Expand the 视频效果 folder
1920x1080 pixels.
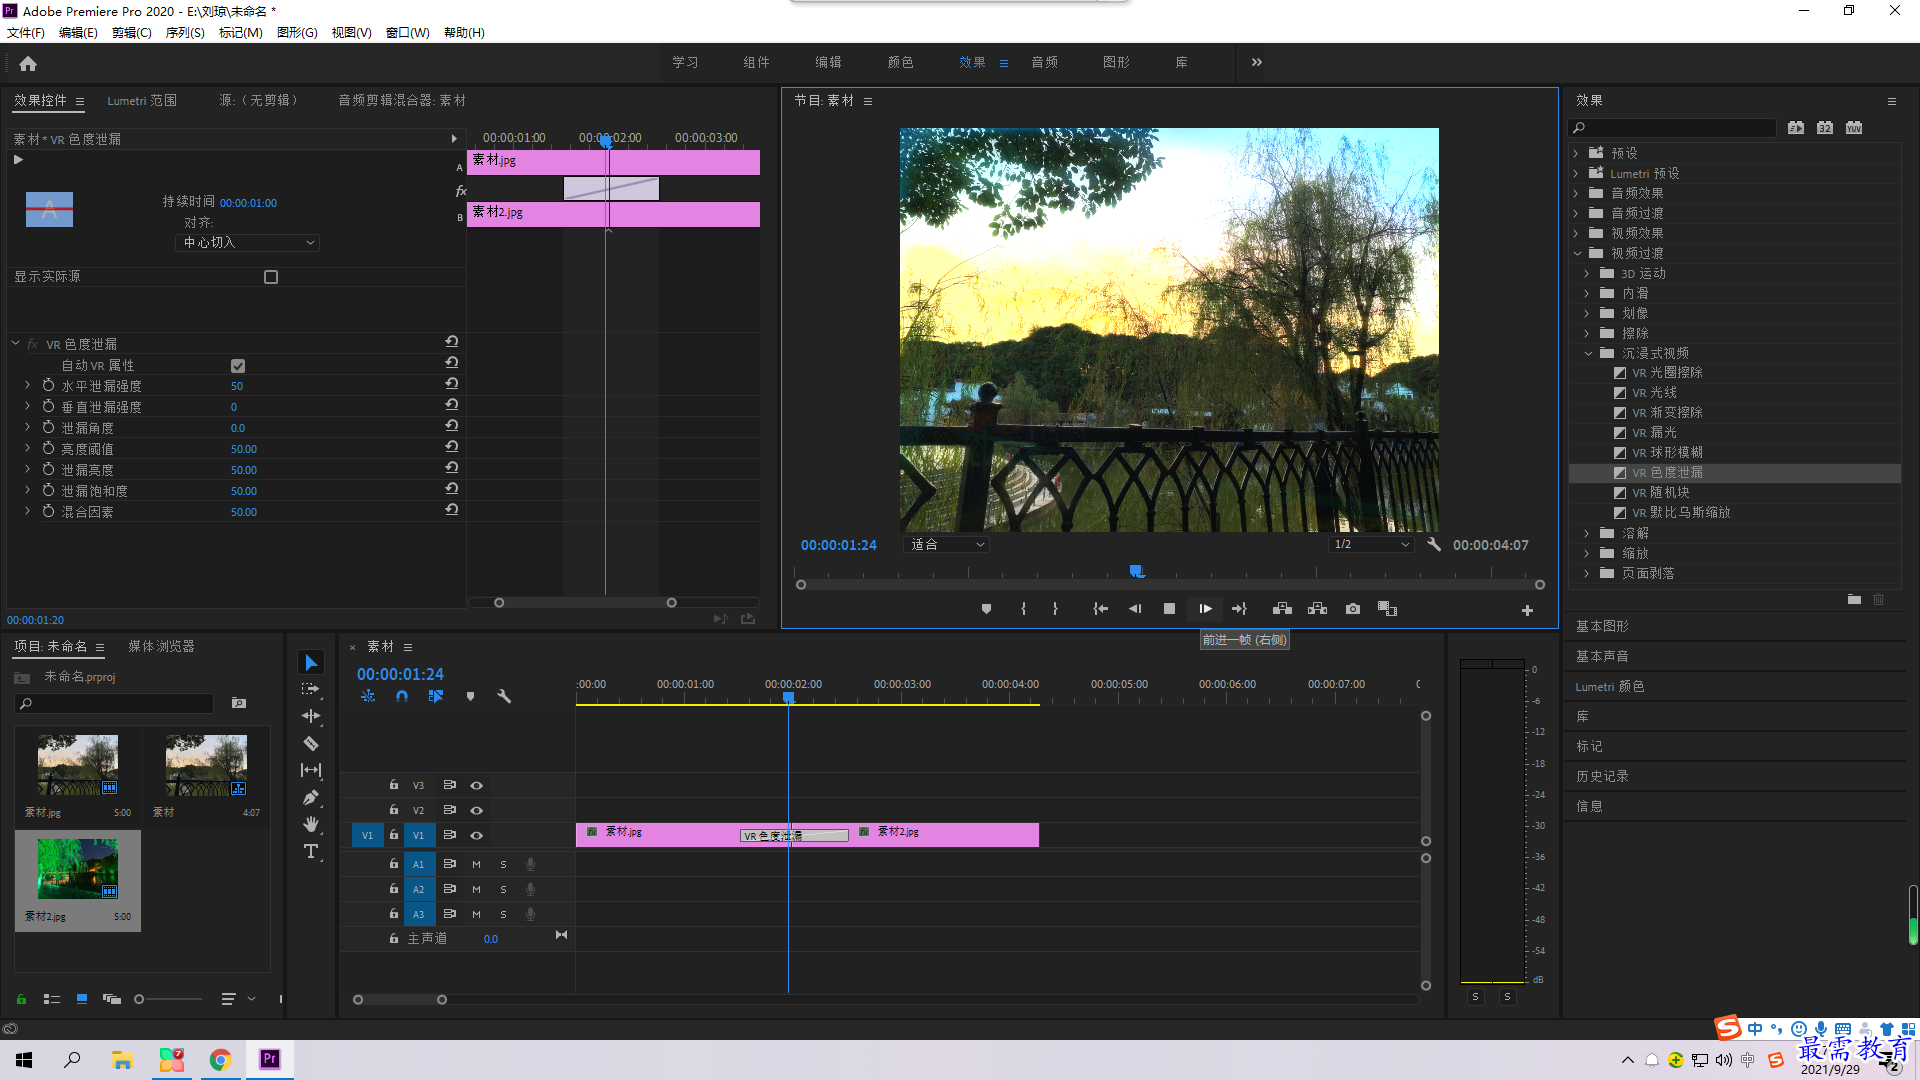pos(1576,233)
